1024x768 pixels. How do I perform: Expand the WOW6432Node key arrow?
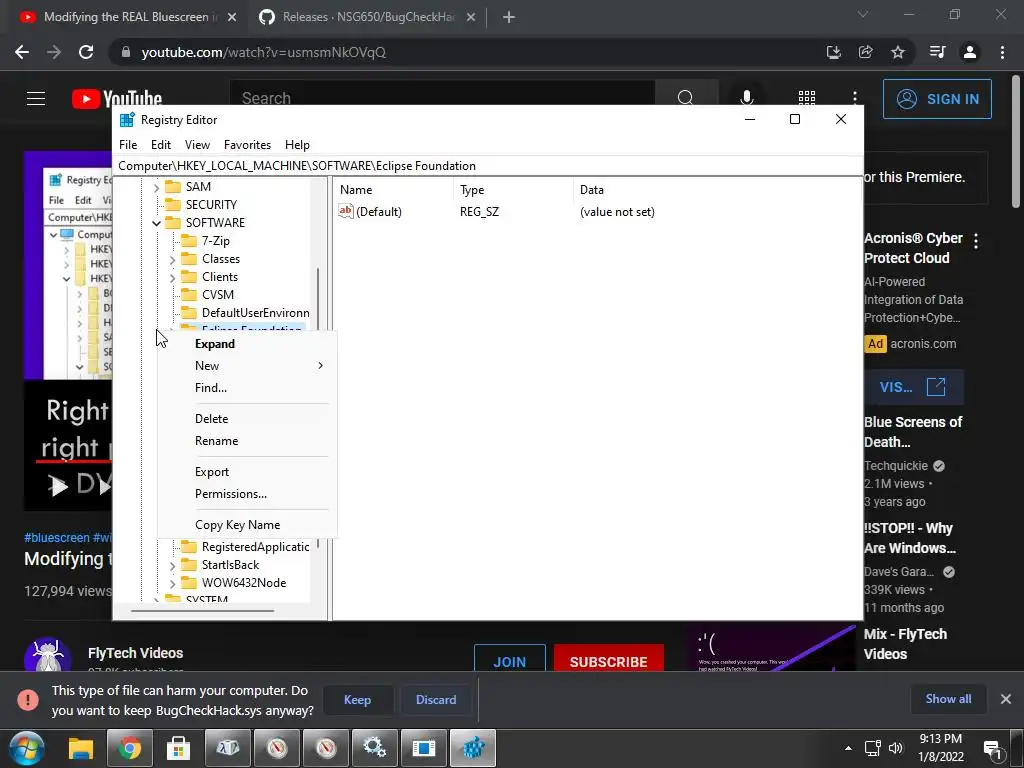click(x=172, y=583)
